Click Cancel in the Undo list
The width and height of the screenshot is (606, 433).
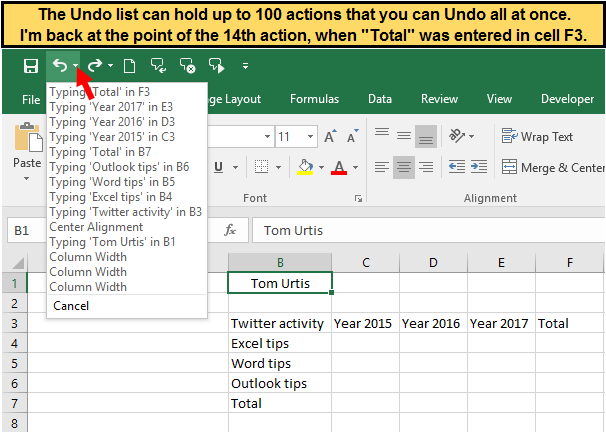126,306
